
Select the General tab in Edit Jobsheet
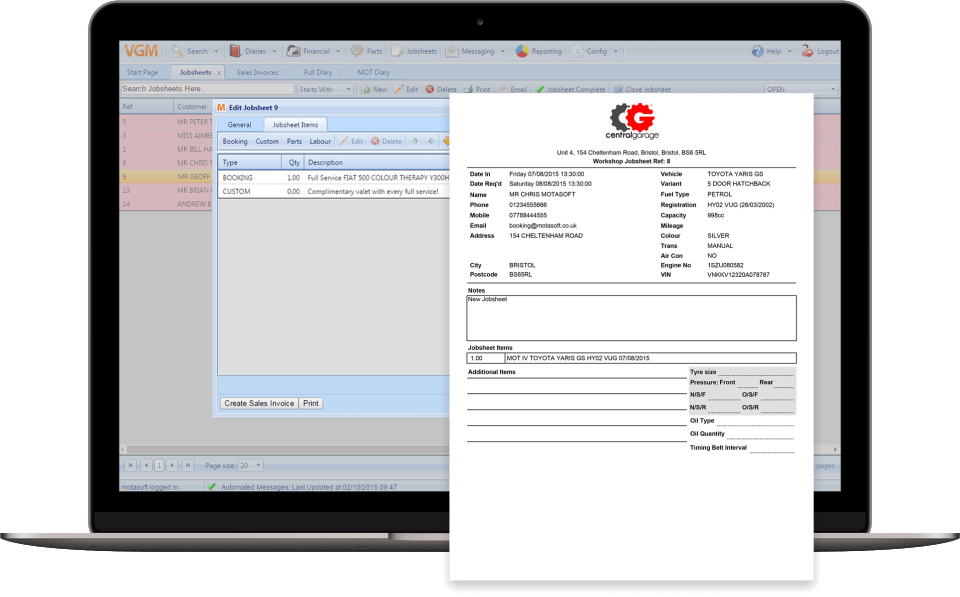tap(239, 124)
